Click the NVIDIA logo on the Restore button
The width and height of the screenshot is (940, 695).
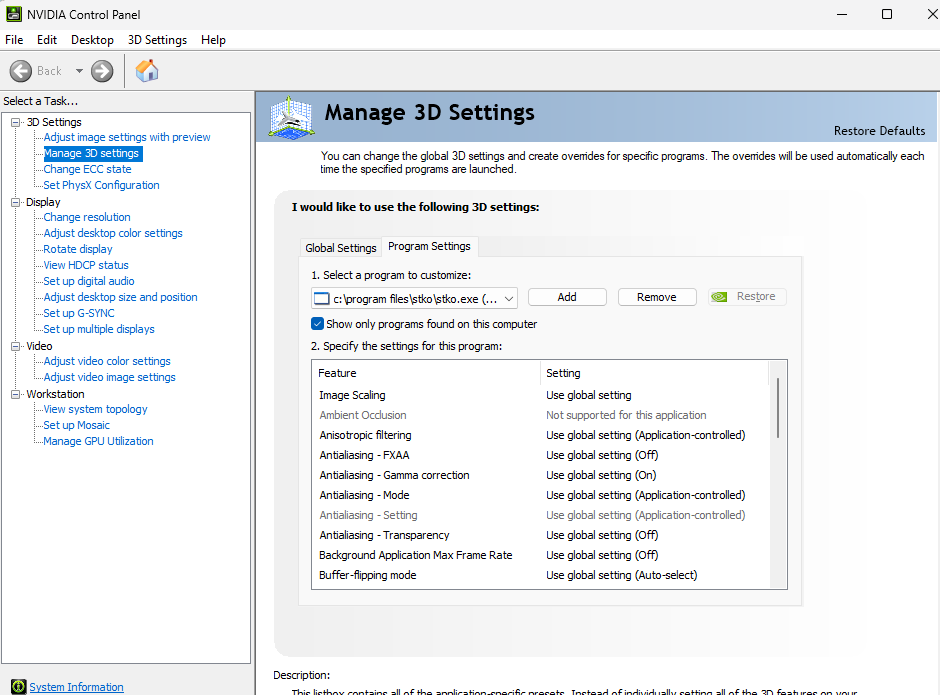(x=719, y=297)
